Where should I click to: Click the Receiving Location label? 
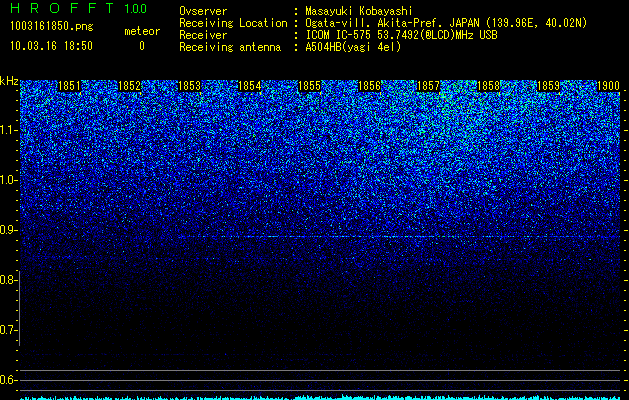[233, 23]
